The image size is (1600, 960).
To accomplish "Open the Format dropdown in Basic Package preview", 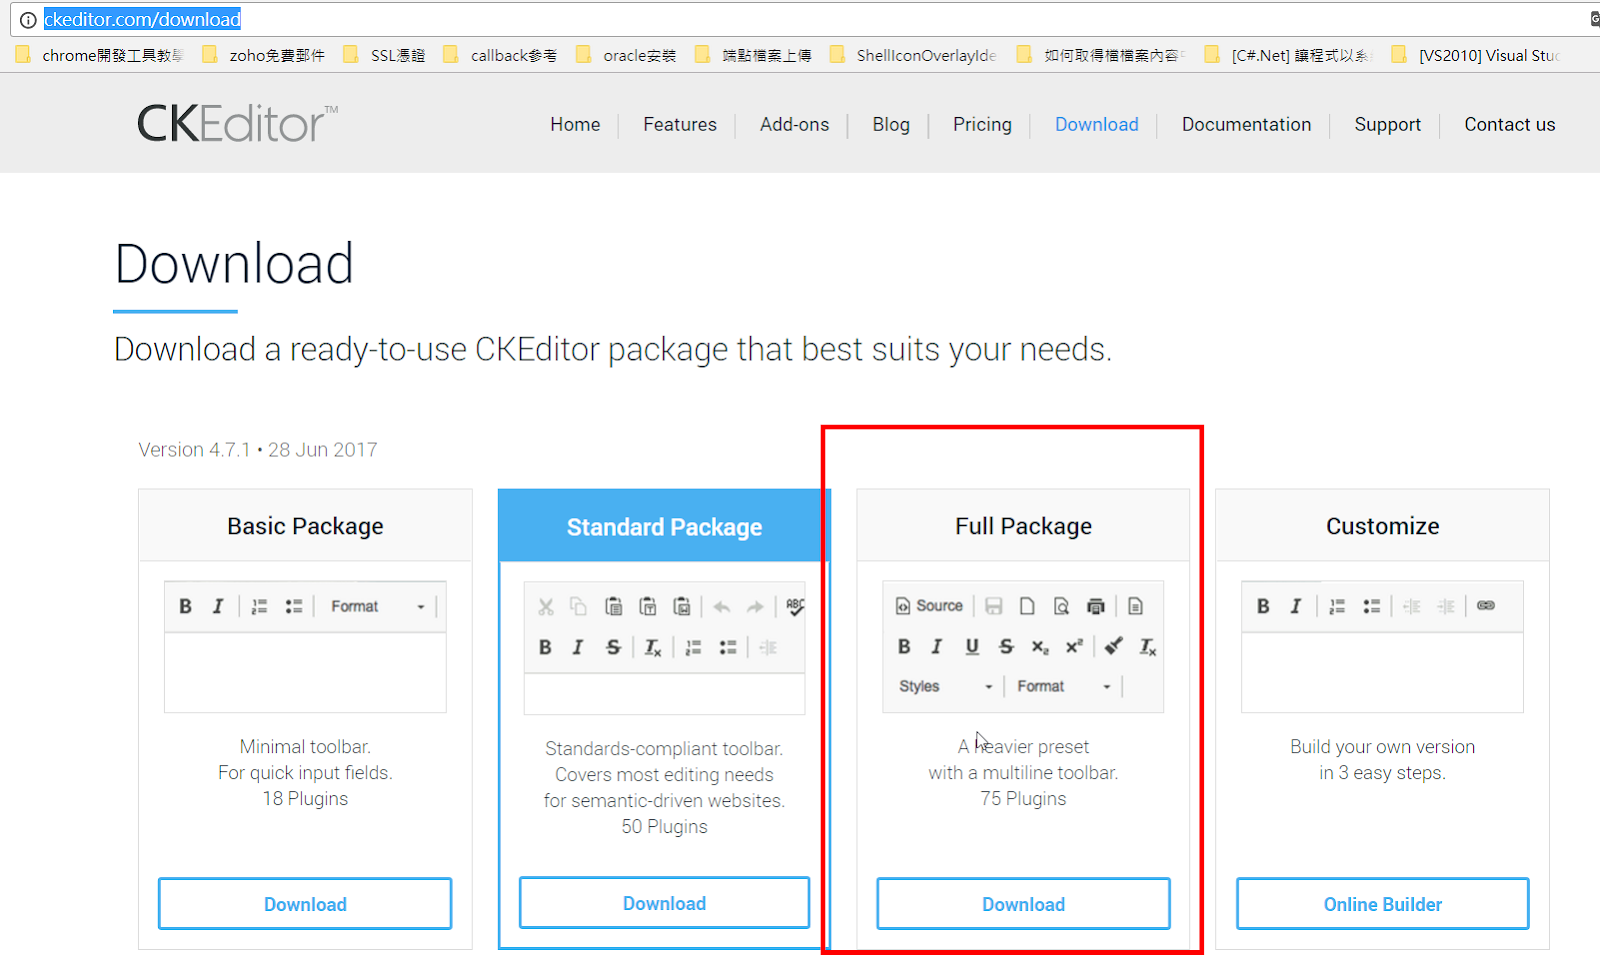I will [378, 606].
